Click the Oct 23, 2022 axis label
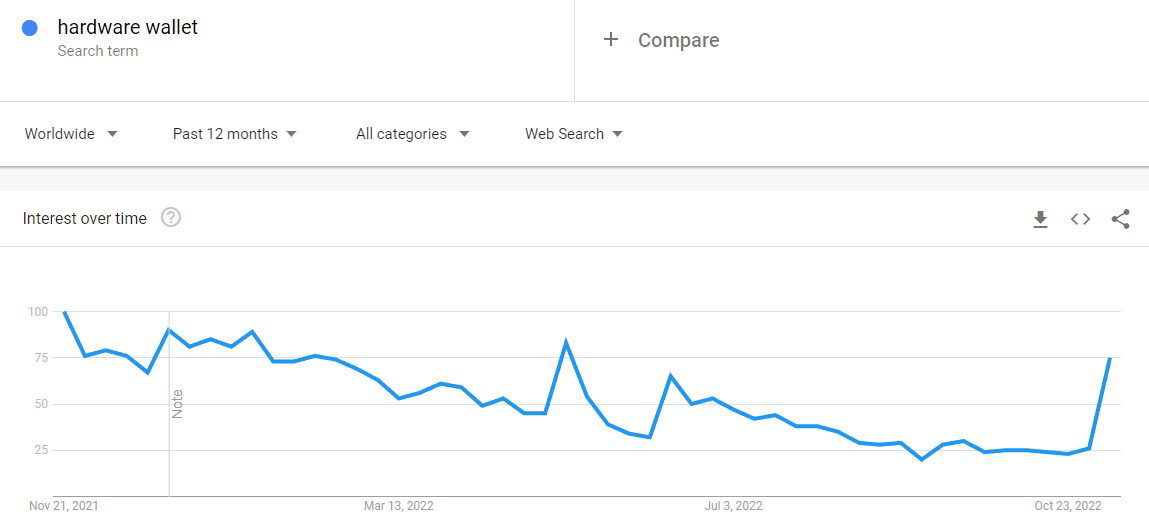Viewport: 1149px width, 529px height. [1068, 506]
